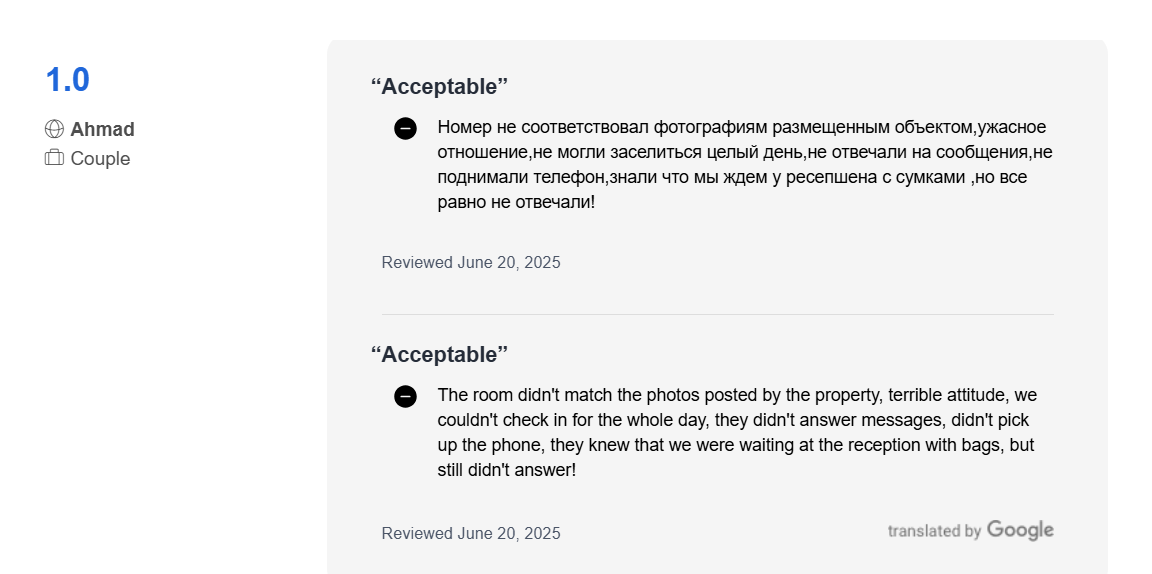Click the translated English review text

coord(737,433)
